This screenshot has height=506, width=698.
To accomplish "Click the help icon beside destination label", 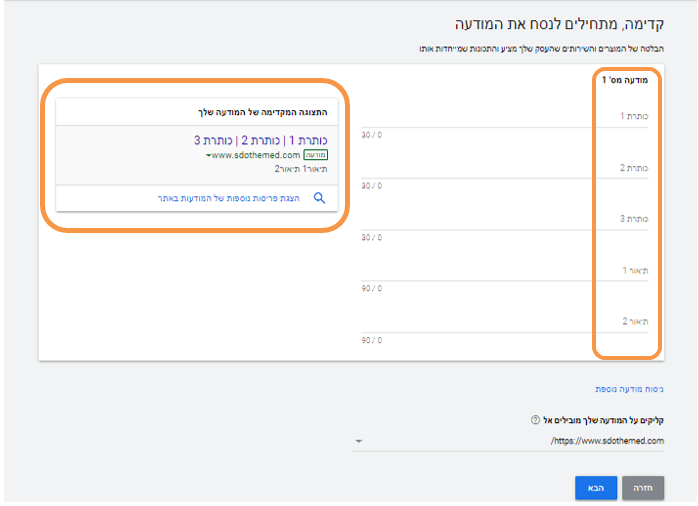I will [x=536, y=419].
